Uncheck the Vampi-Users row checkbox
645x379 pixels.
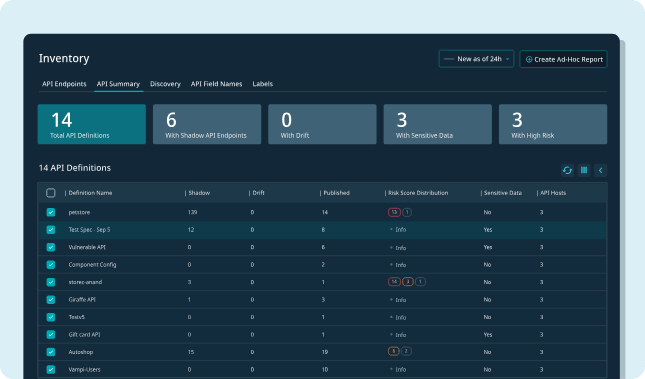coord(51,370)
